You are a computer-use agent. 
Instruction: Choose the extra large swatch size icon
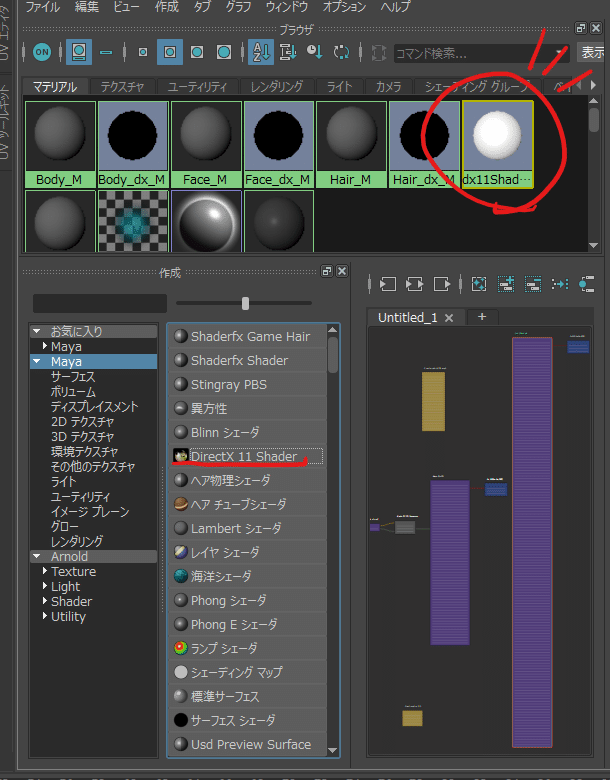point(224,52)
